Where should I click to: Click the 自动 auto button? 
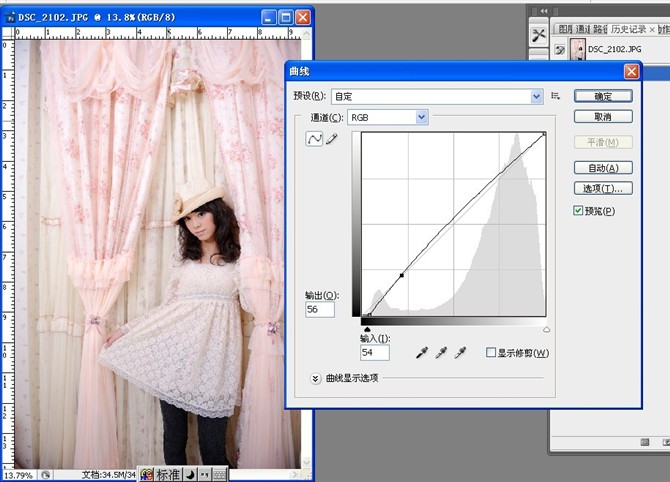pos(603,168)
